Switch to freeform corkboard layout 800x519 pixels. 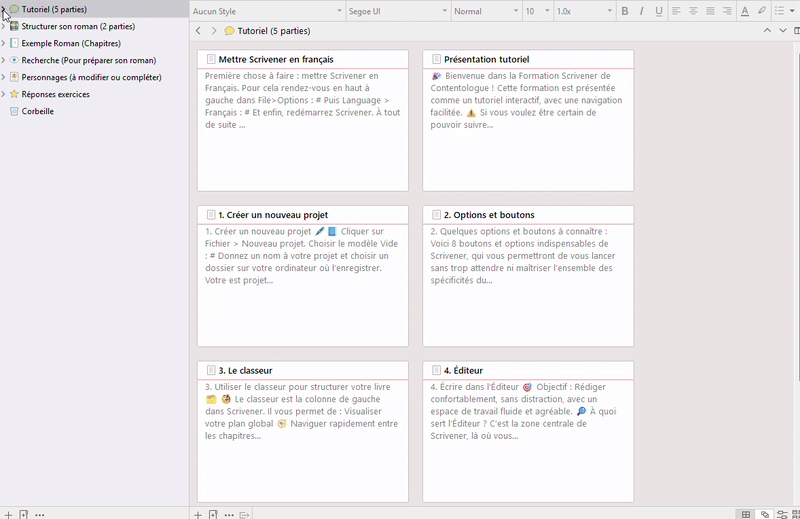point(764,514)
